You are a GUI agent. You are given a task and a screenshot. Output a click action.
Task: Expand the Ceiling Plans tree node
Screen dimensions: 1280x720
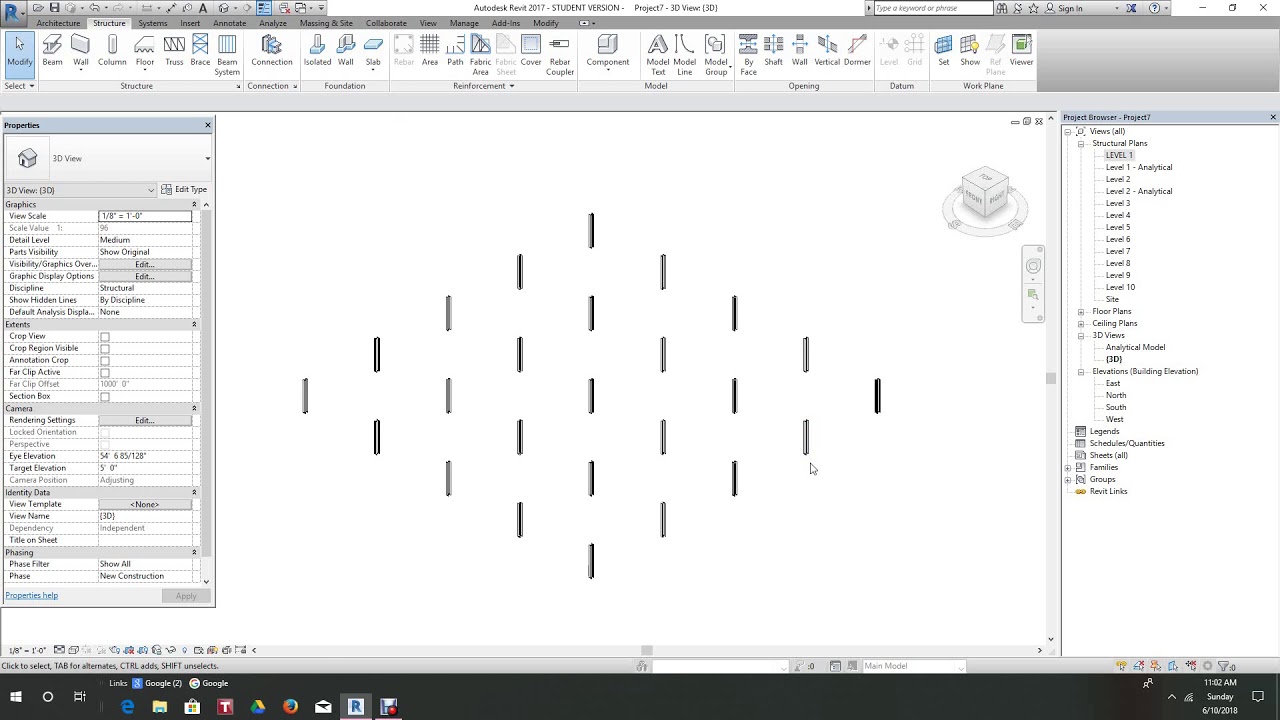pyautogui.click(x=1081, y=324)
